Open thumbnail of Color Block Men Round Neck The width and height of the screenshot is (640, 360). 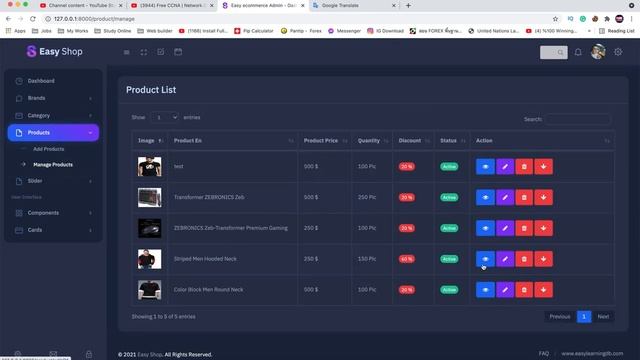click(x=149, y=290)
